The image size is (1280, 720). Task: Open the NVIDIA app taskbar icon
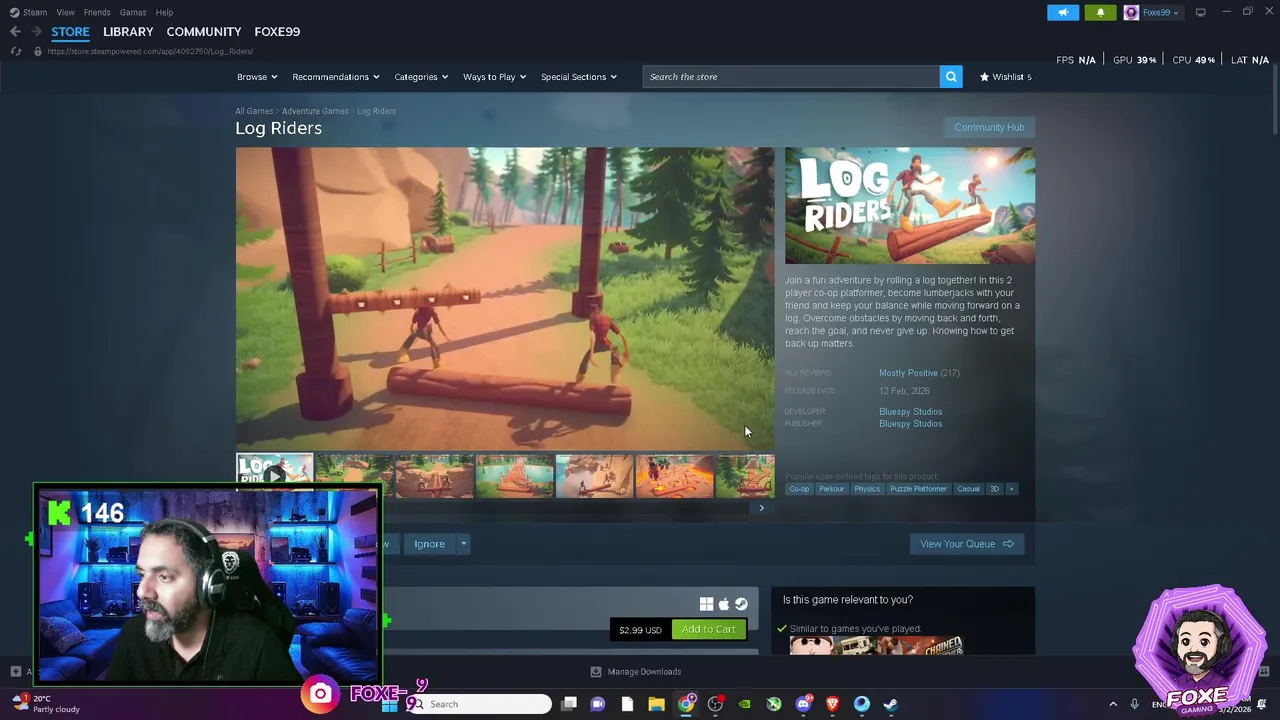click(x=744, y=704)
